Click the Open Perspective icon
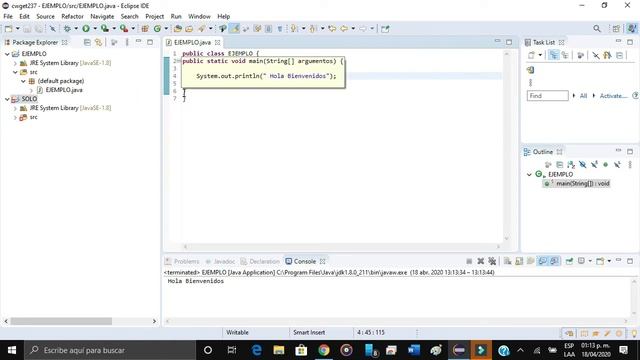The width and height of the screenshot is (640, 360). click(x=616, y=29)
